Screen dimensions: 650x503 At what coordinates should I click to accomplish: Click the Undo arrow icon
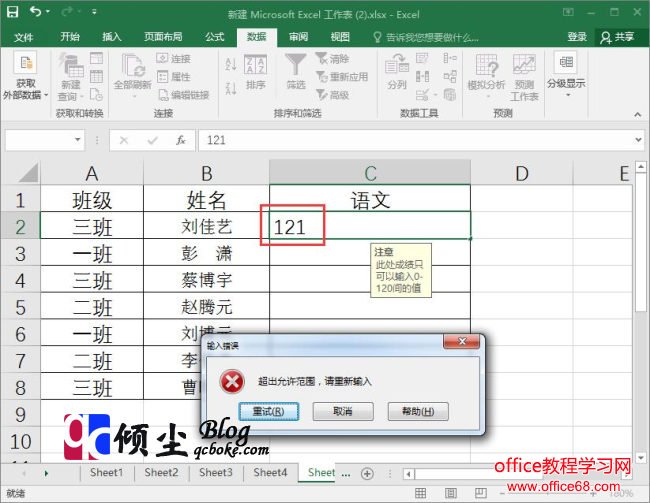pos(36,12)
